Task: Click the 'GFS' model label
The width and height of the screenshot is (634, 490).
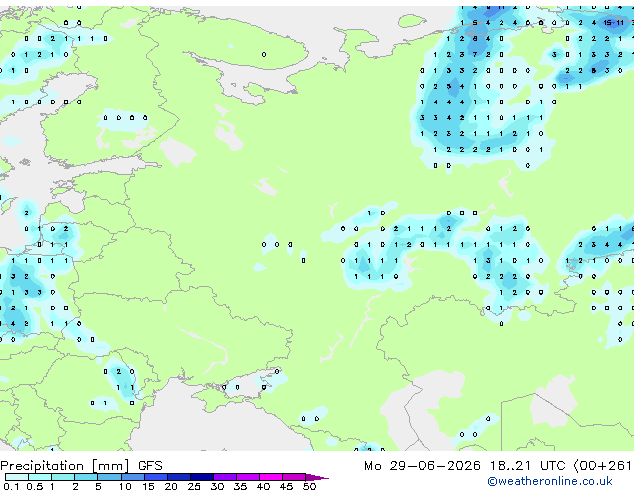Action: point(150,466)
